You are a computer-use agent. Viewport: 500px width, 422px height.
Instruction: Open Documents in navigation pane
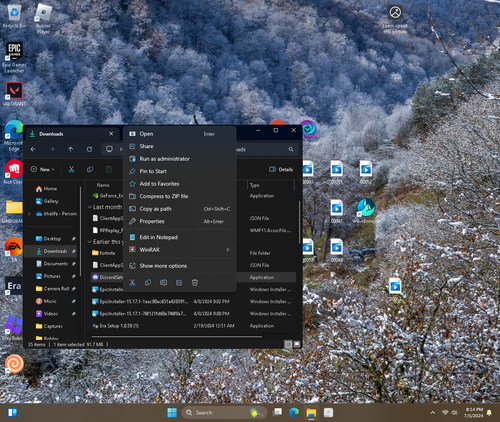click(x=56, y=264)
